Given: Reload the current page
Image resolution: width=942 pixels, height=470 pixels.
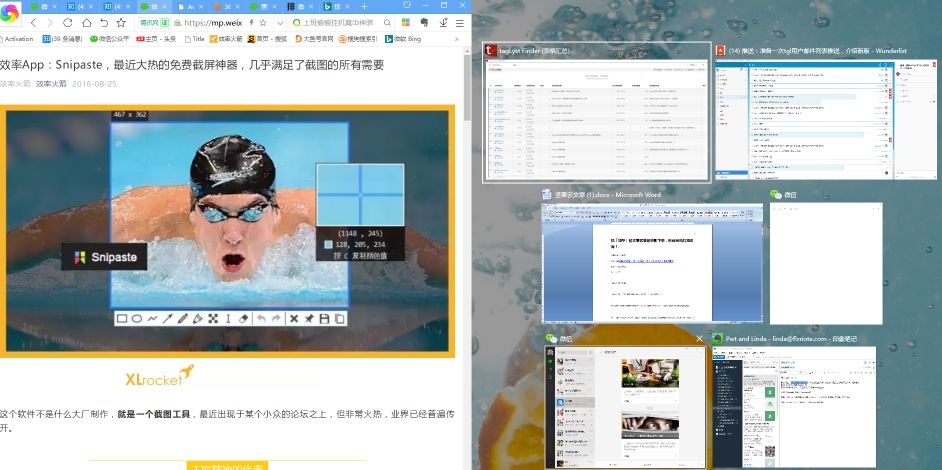Looking at the screenshot, I should tap(67, 23).
